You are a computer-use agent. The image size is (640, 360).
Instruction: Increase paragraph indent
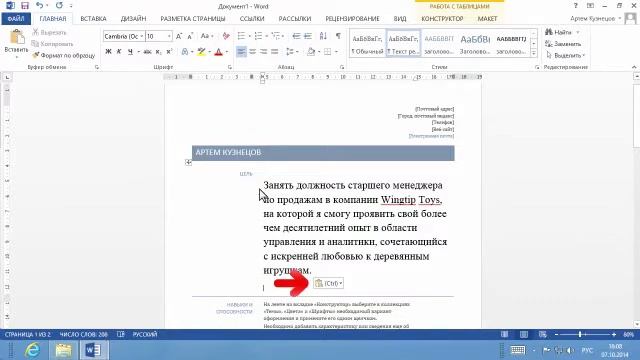tap(308, 36)
